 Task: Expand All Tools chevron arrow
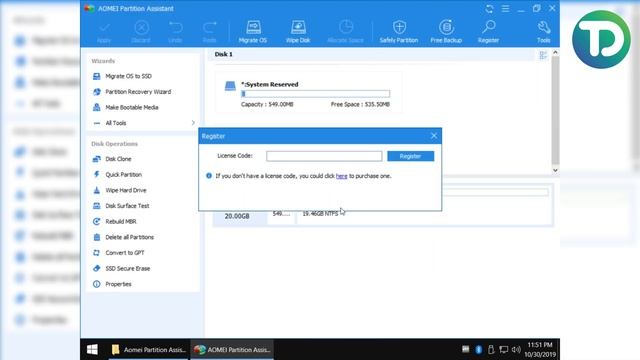click(x=193, y=123)
